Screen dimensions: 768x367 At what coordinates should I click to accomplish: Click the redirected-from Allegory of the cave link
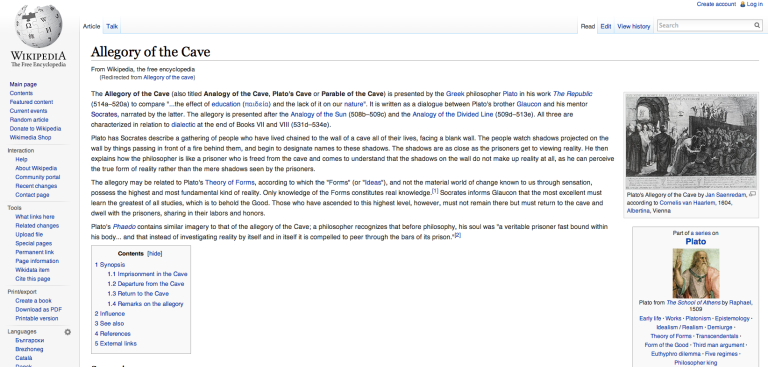pos(168,77)
